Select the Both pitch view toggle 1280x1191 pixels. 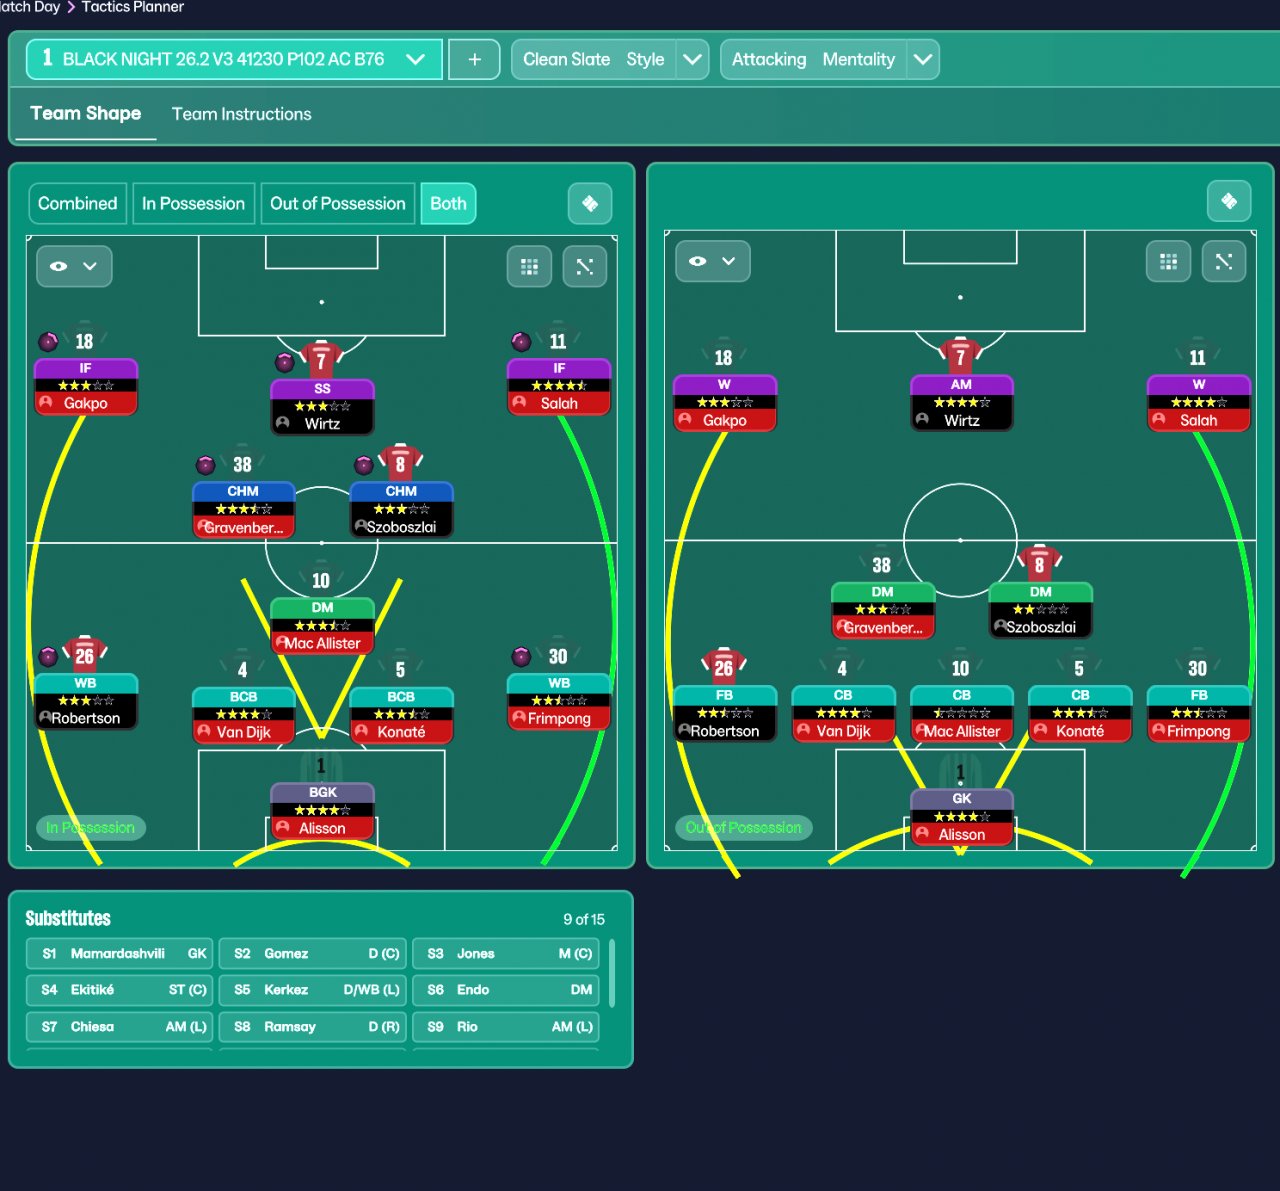[x=448, y=203]
